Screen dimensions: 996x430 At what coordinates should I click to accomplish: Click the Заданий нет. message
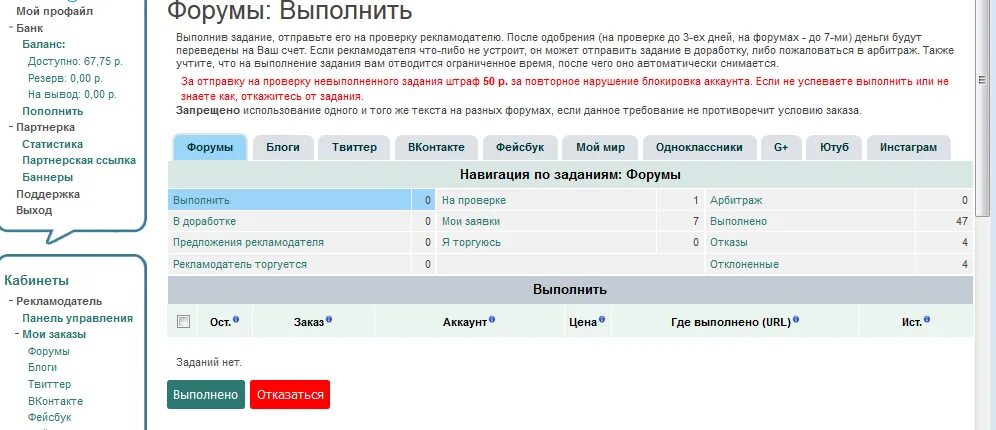pos(208,363)
